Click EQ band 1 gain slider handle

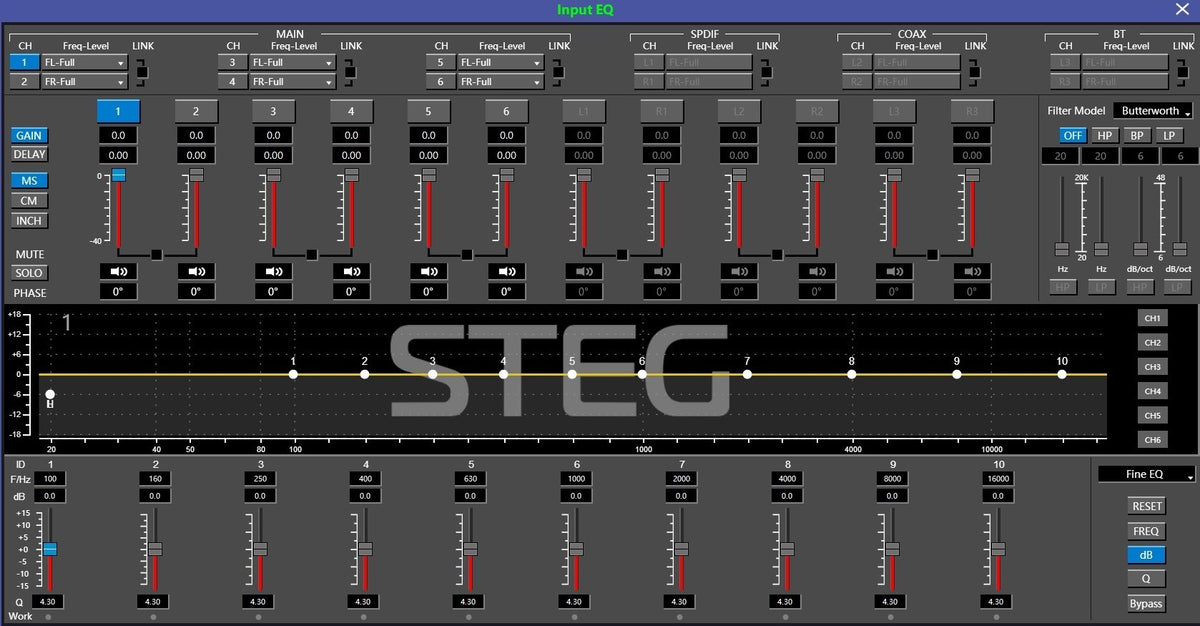[x=50, y=549]
